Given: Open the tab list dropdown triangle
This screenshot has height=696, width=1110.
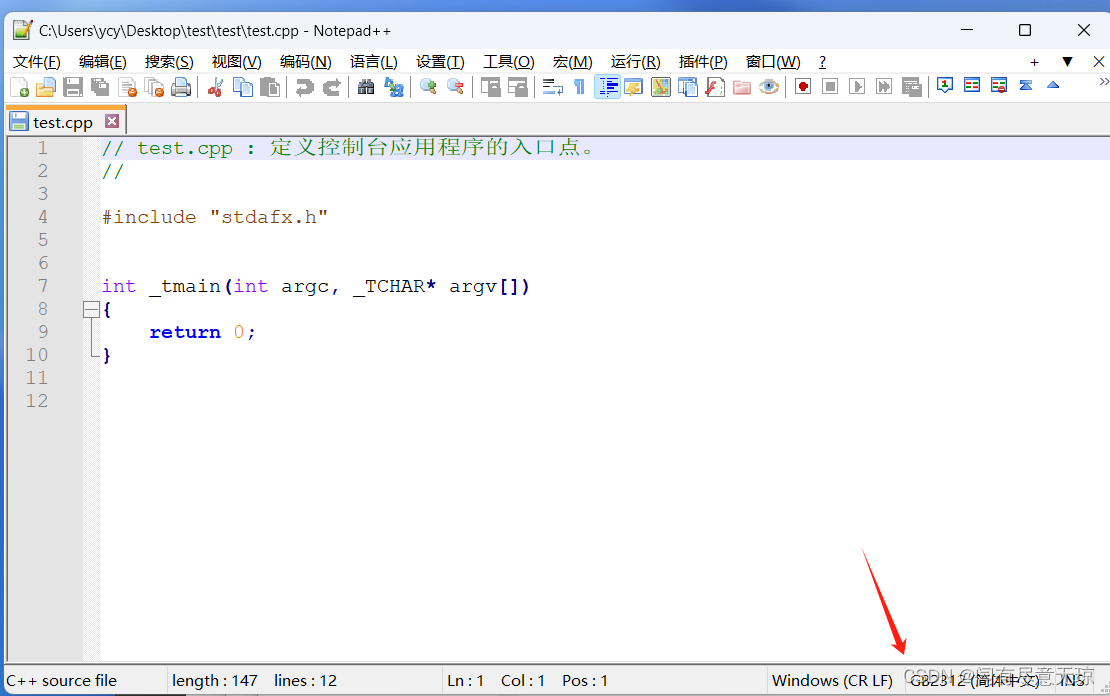Looking at the screenshot, I should coord(1067,62).
